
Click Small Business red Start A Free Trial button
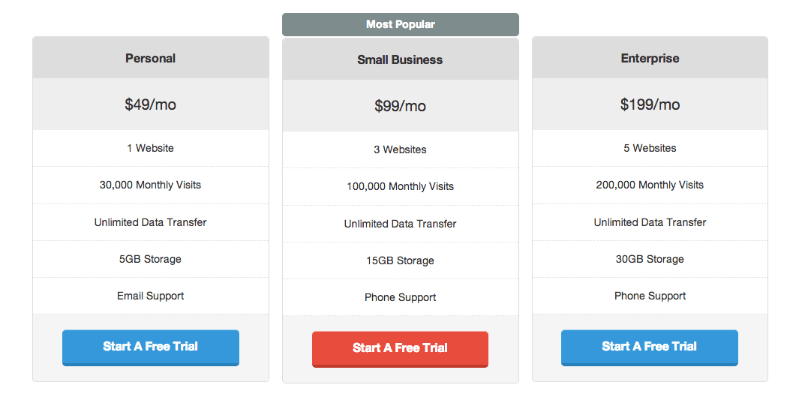pyautogui.click(x=400, y=349)
